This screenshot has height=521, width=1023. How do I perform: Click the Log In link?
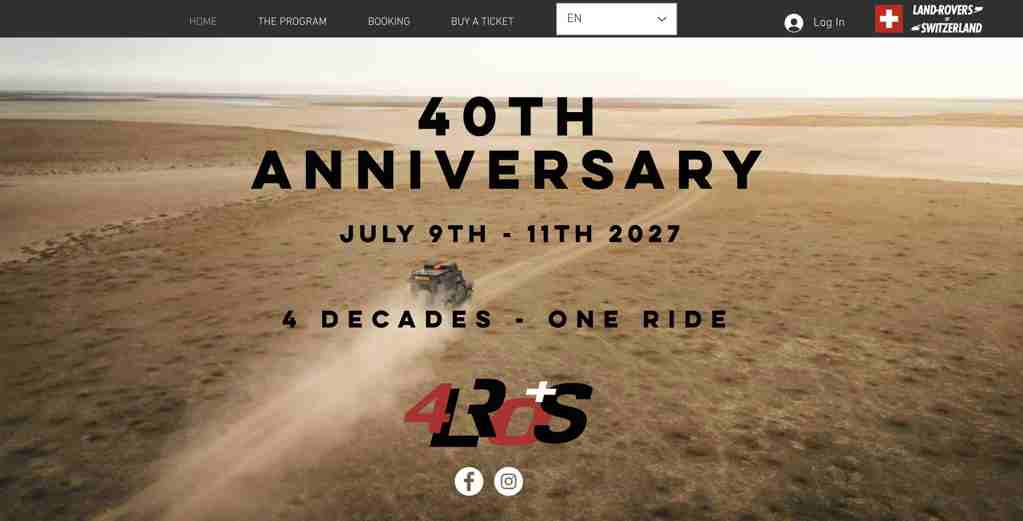coord(829,23)
